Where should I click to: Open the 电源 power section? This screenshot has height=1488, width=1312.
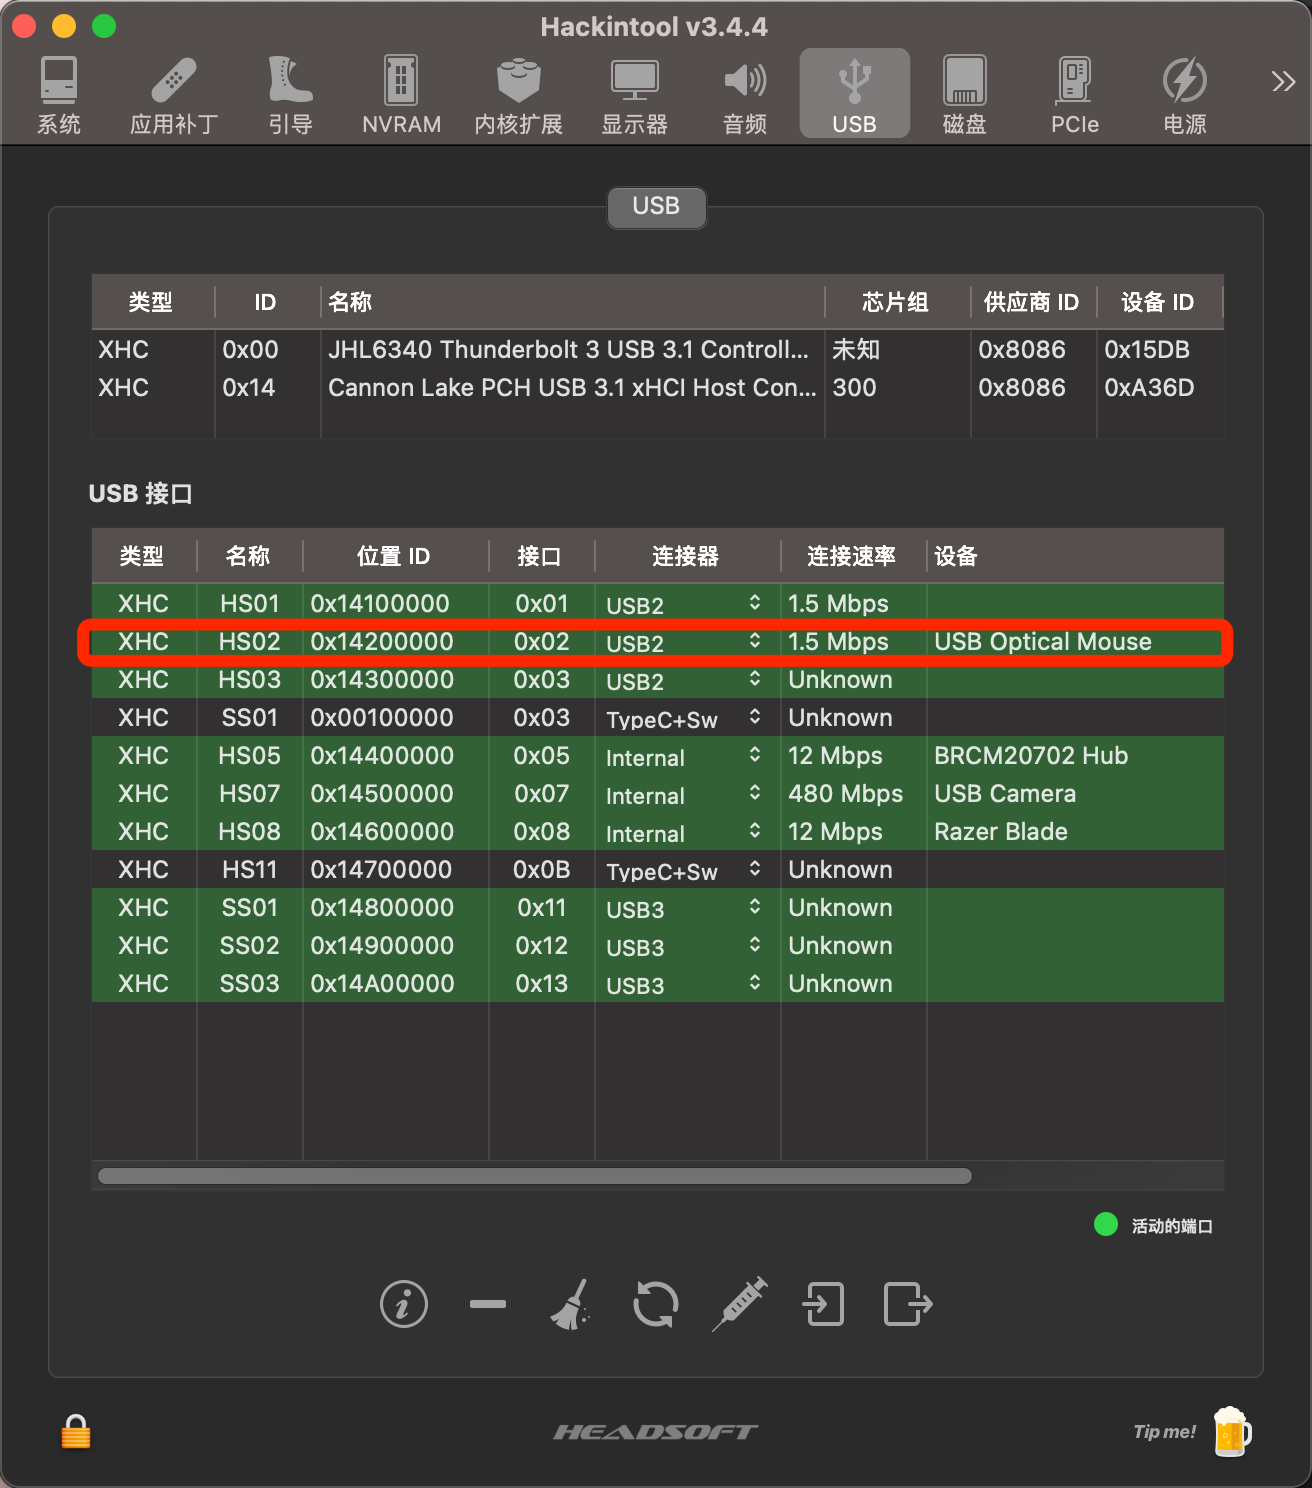(1185, 95)
